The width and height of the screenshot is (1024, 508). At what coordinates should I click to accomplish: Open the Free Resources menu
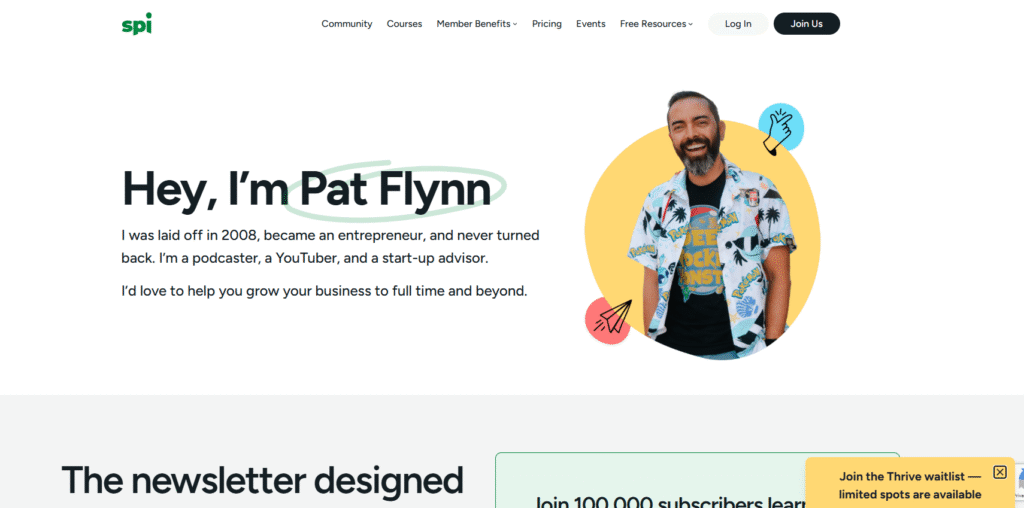656,24
